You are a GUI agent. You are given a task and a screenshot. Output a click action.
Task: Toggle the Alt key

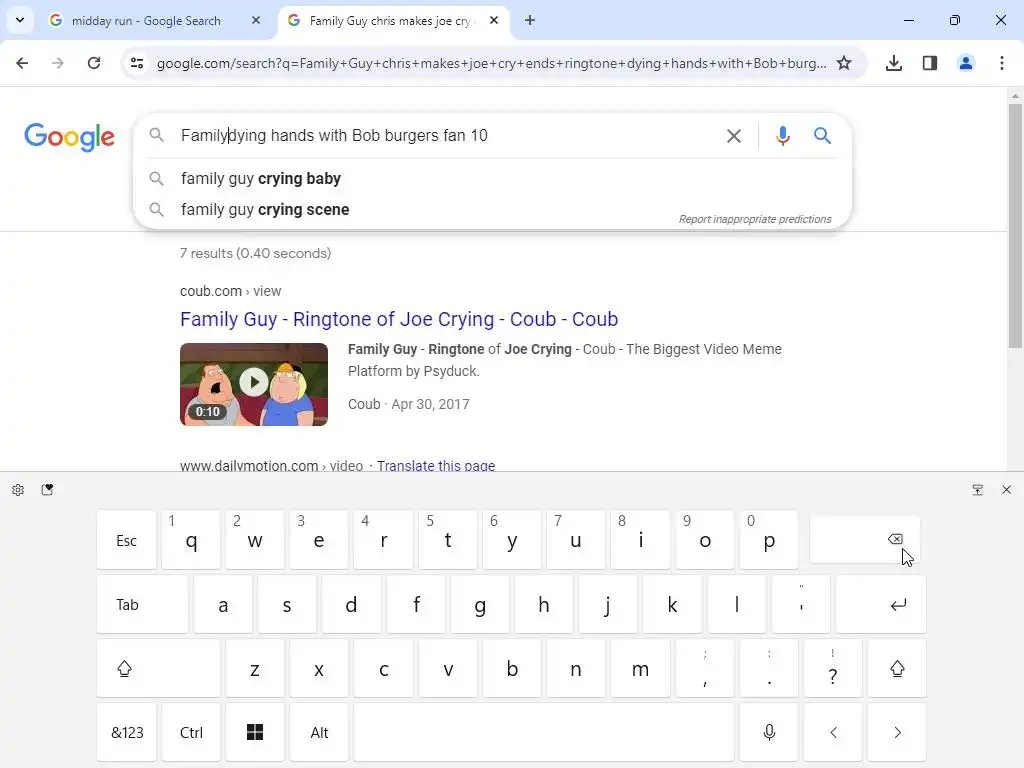coord(319,732)
